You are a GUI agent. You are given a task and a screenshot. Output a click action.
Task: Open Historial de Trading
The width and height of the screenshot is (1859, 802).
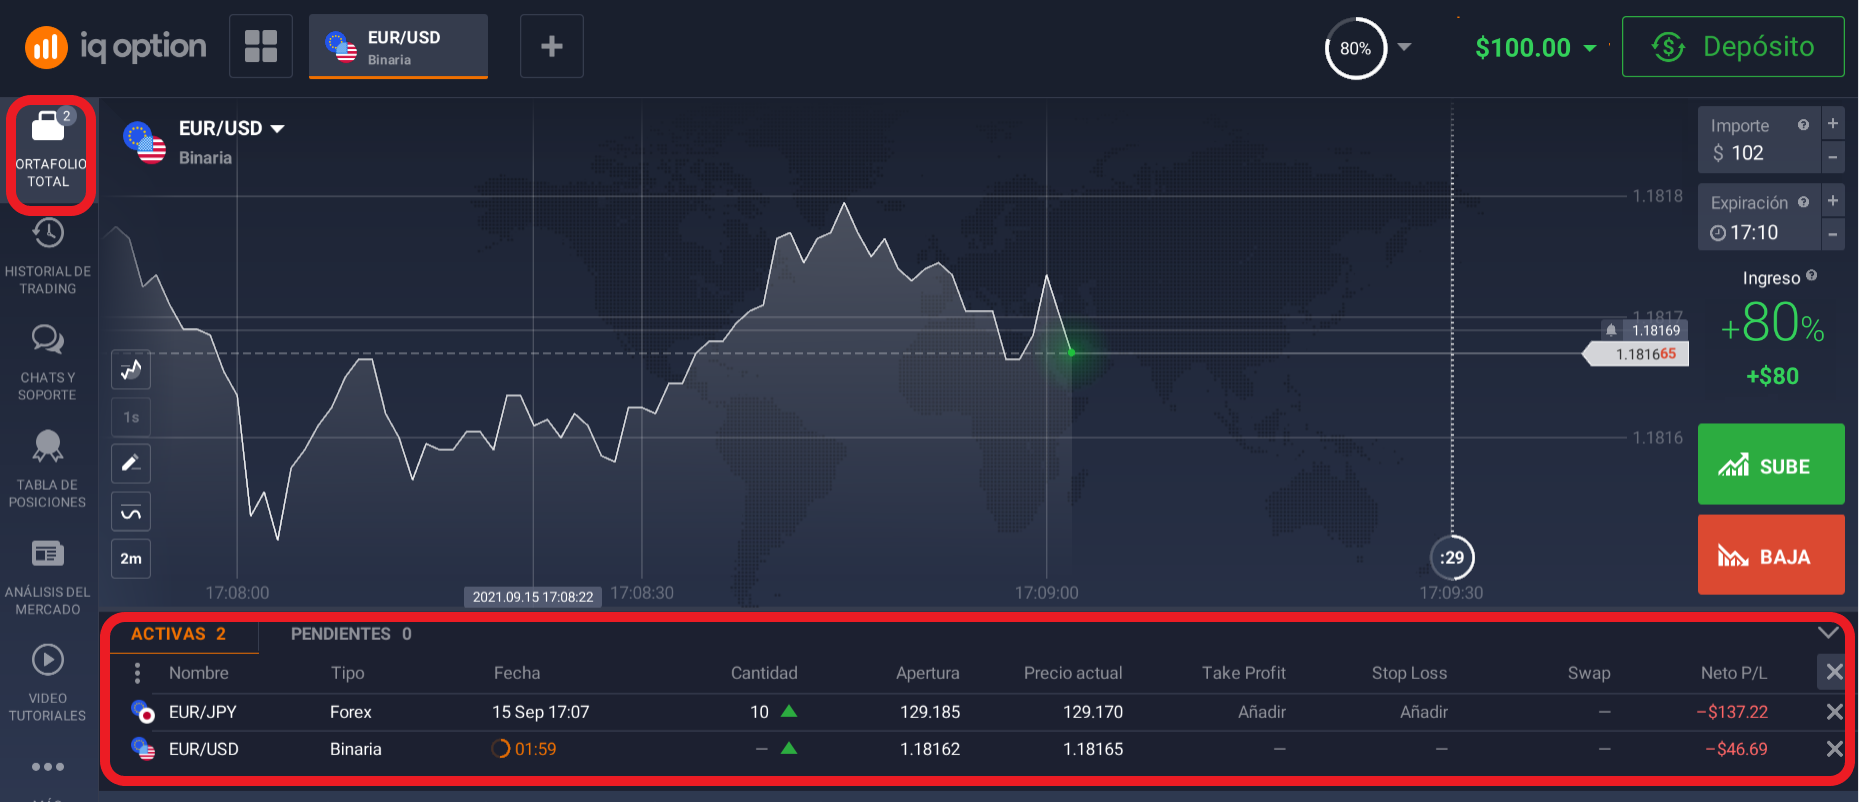click(48, 257)
